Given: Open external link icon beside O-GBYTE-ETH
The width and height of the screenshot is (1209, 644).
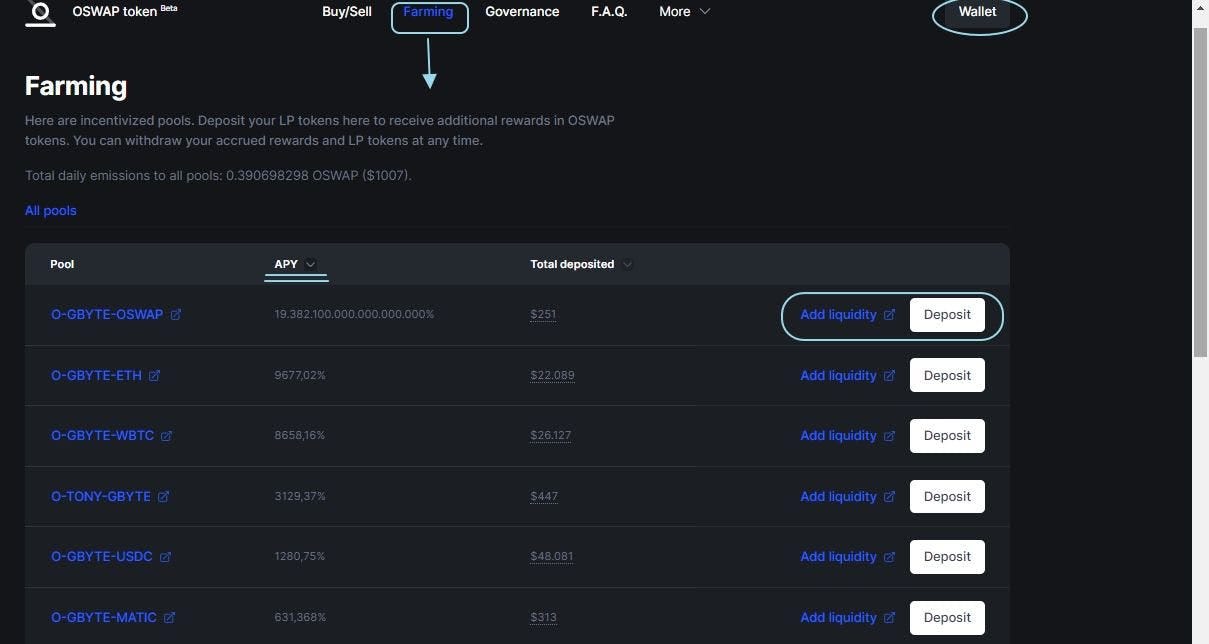Looking at the screenshot, I should coord(155,376).
